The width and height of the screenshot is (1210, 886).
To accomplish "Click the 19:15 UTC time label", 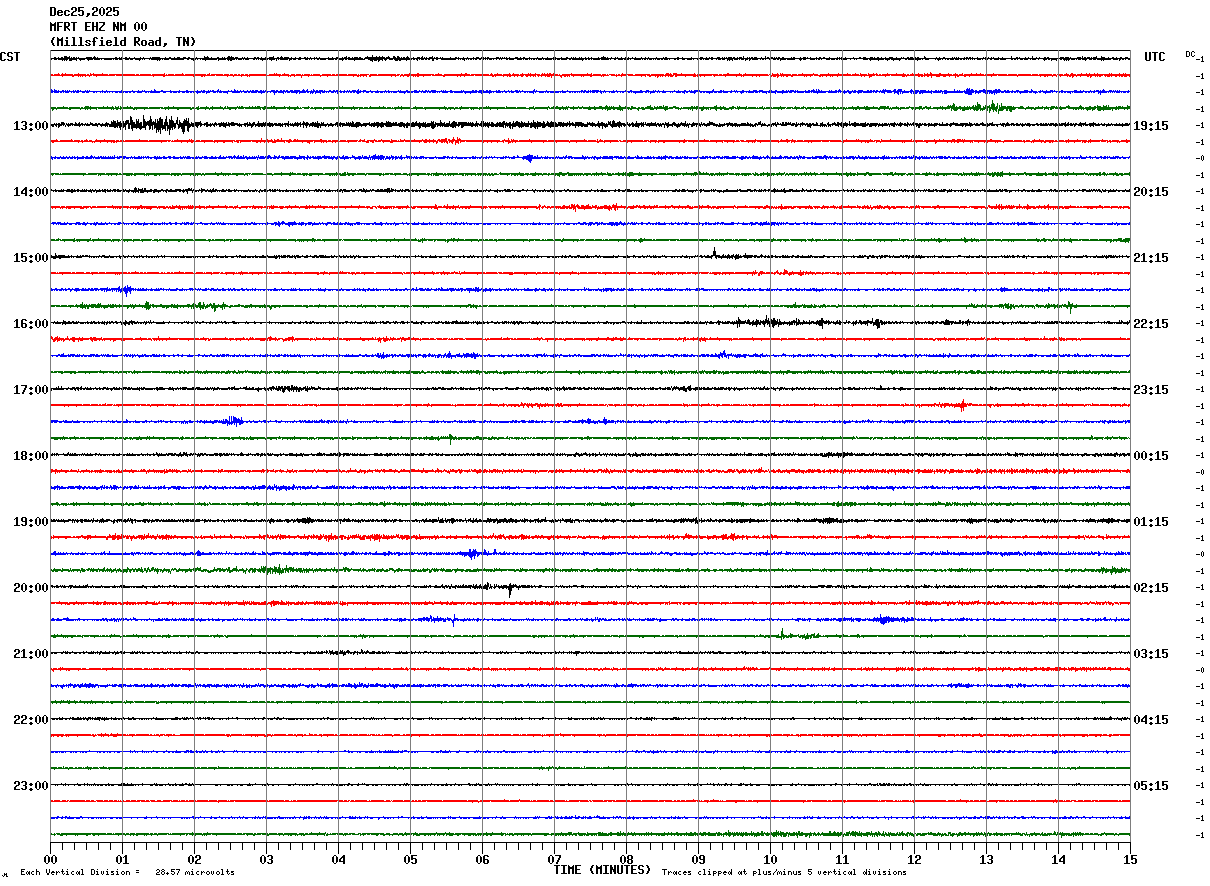I will 1150,126.
